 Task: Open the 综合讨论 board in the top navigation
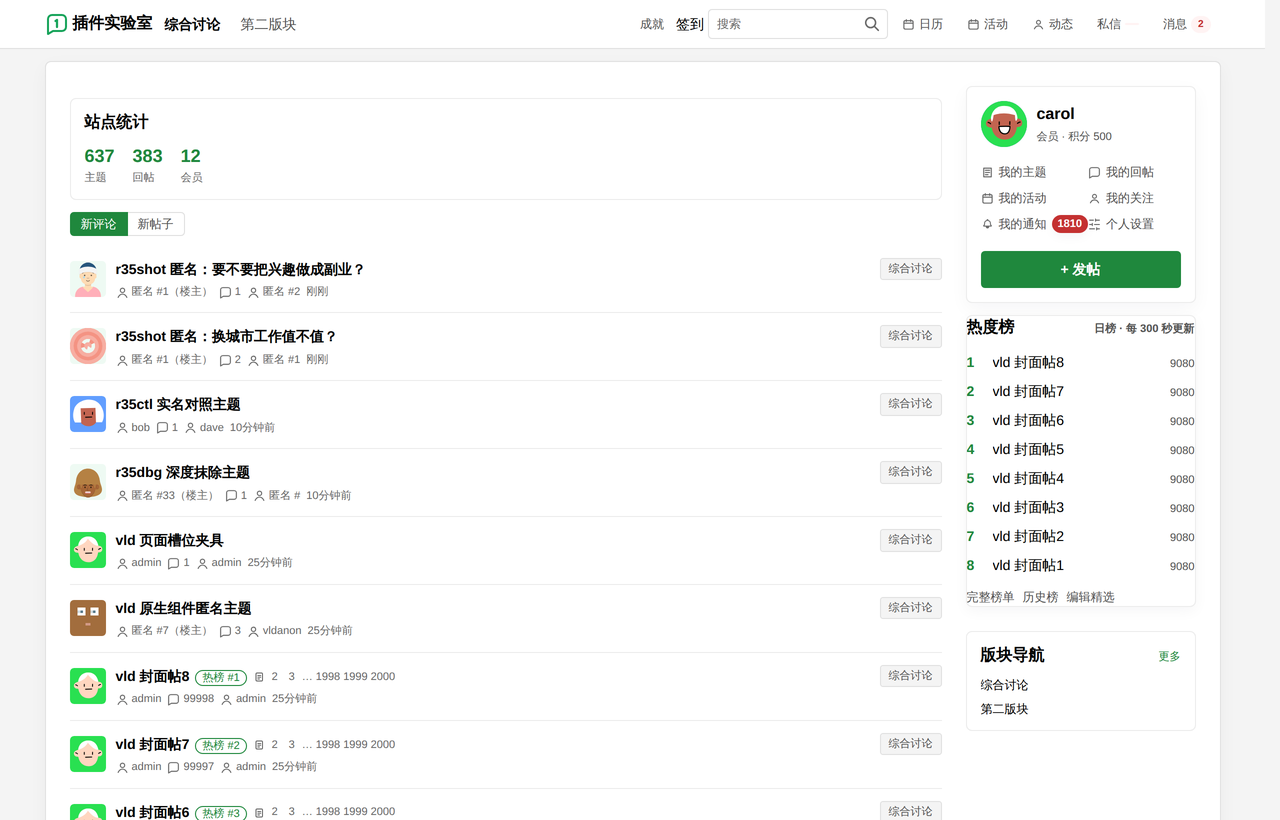tap(192, 24)
